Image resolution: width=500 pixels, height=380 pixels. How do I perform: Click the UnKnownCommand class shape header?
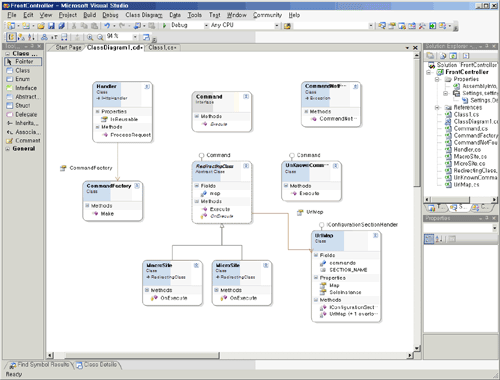[311, 171]
